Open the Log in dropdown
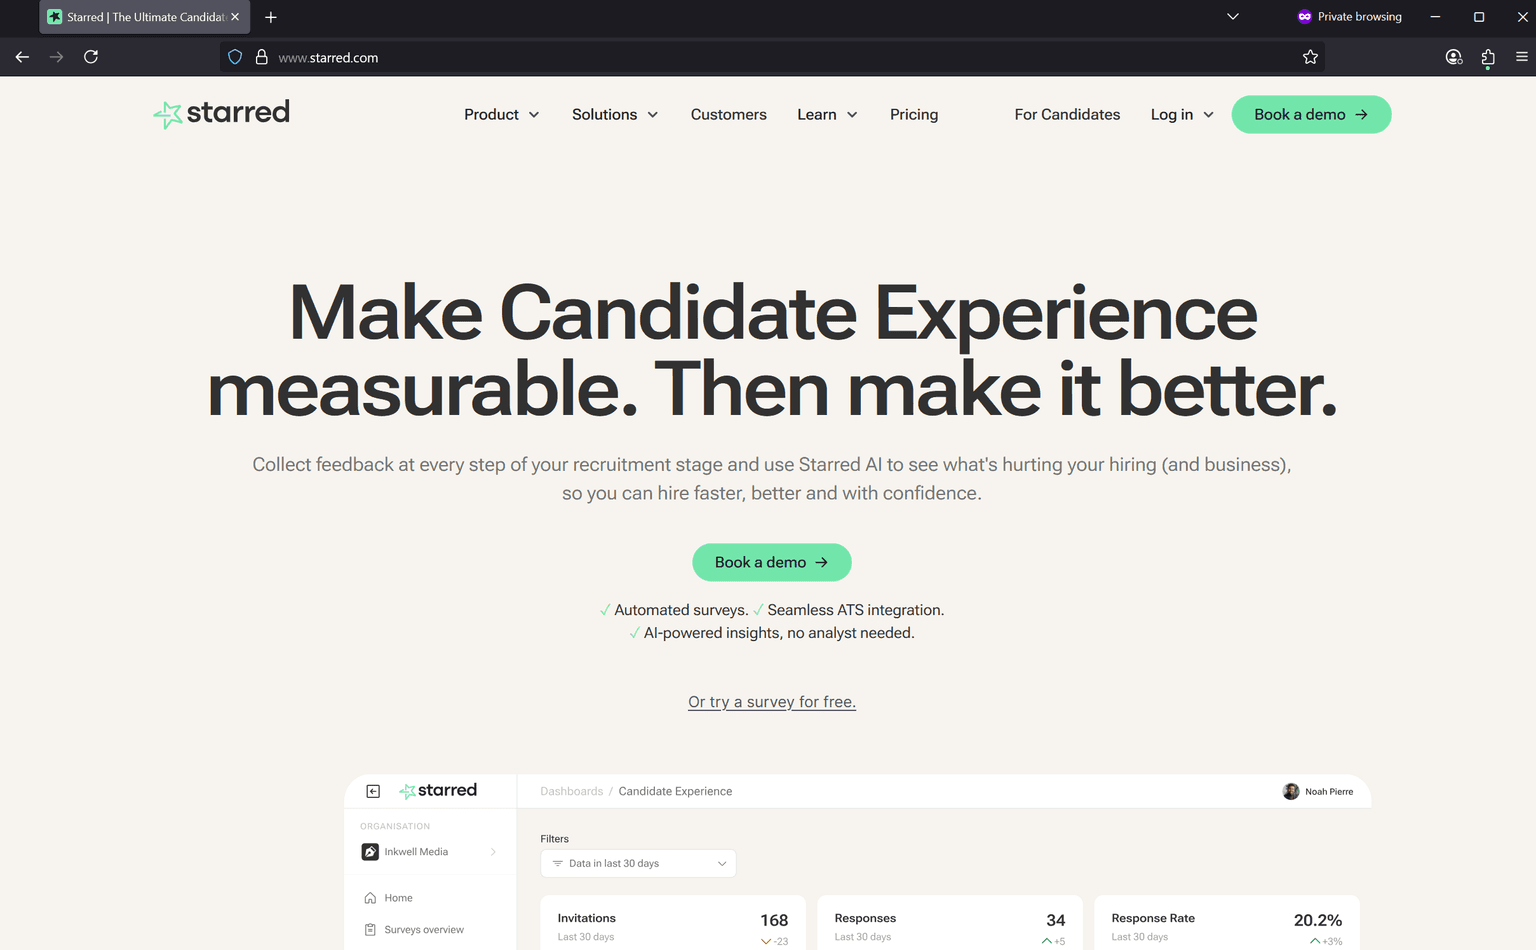This screenshot has width=1536, height=950. click(1182, 115)
